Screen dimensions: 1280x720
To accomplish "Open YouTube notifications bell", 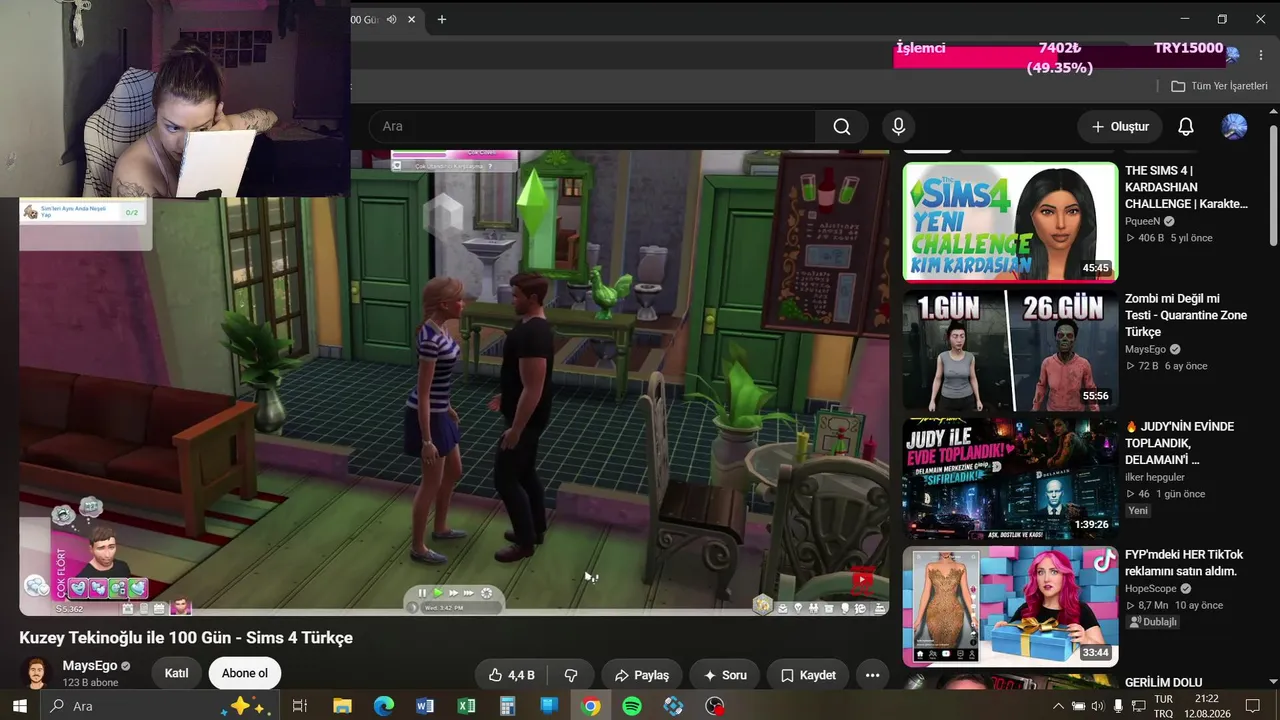I will click(x=1185, y=127).
